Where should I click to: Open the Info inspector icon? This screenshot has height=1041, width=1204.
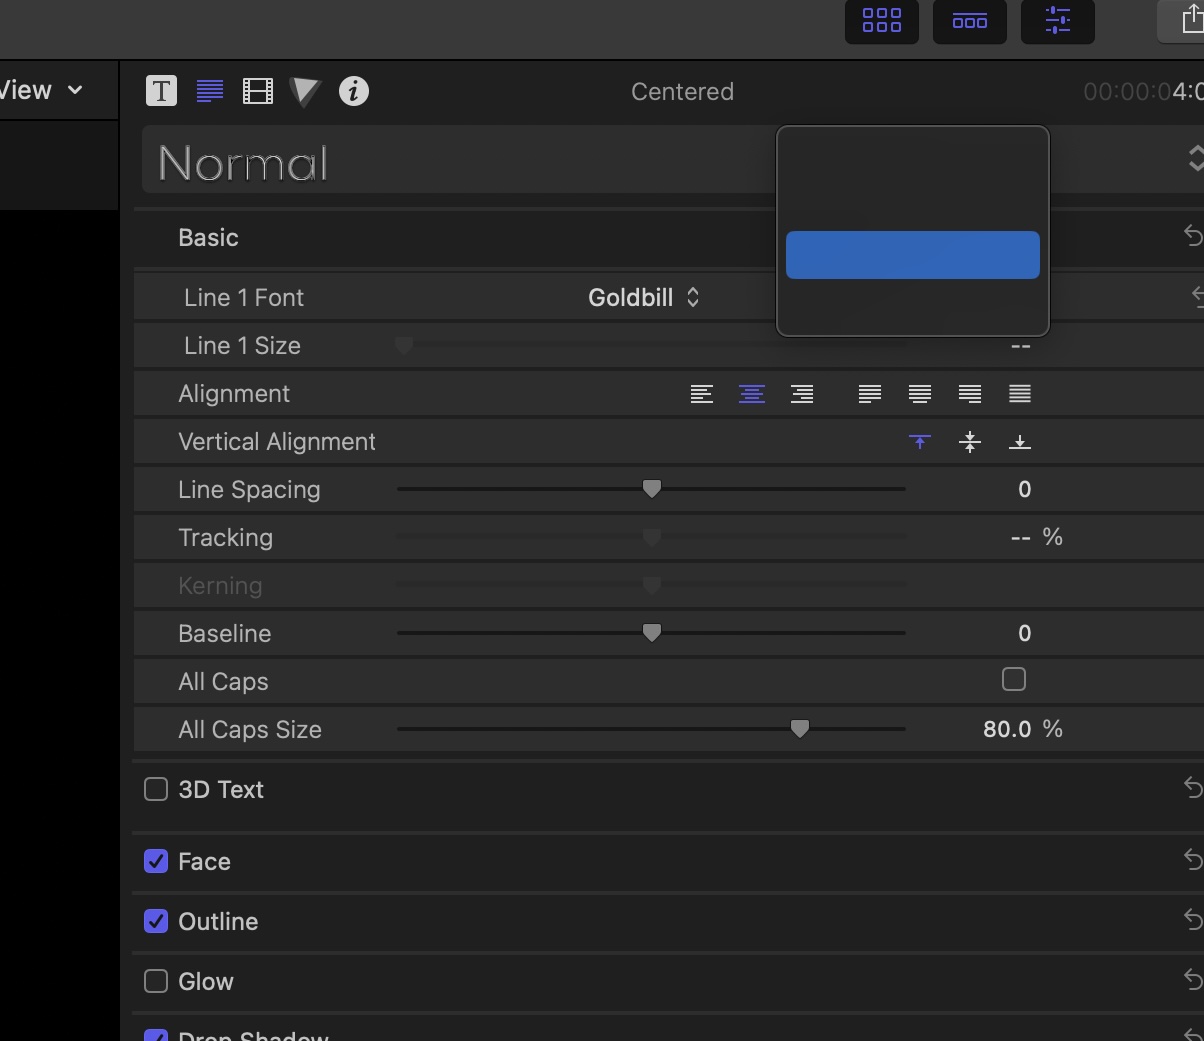[353, 91]
